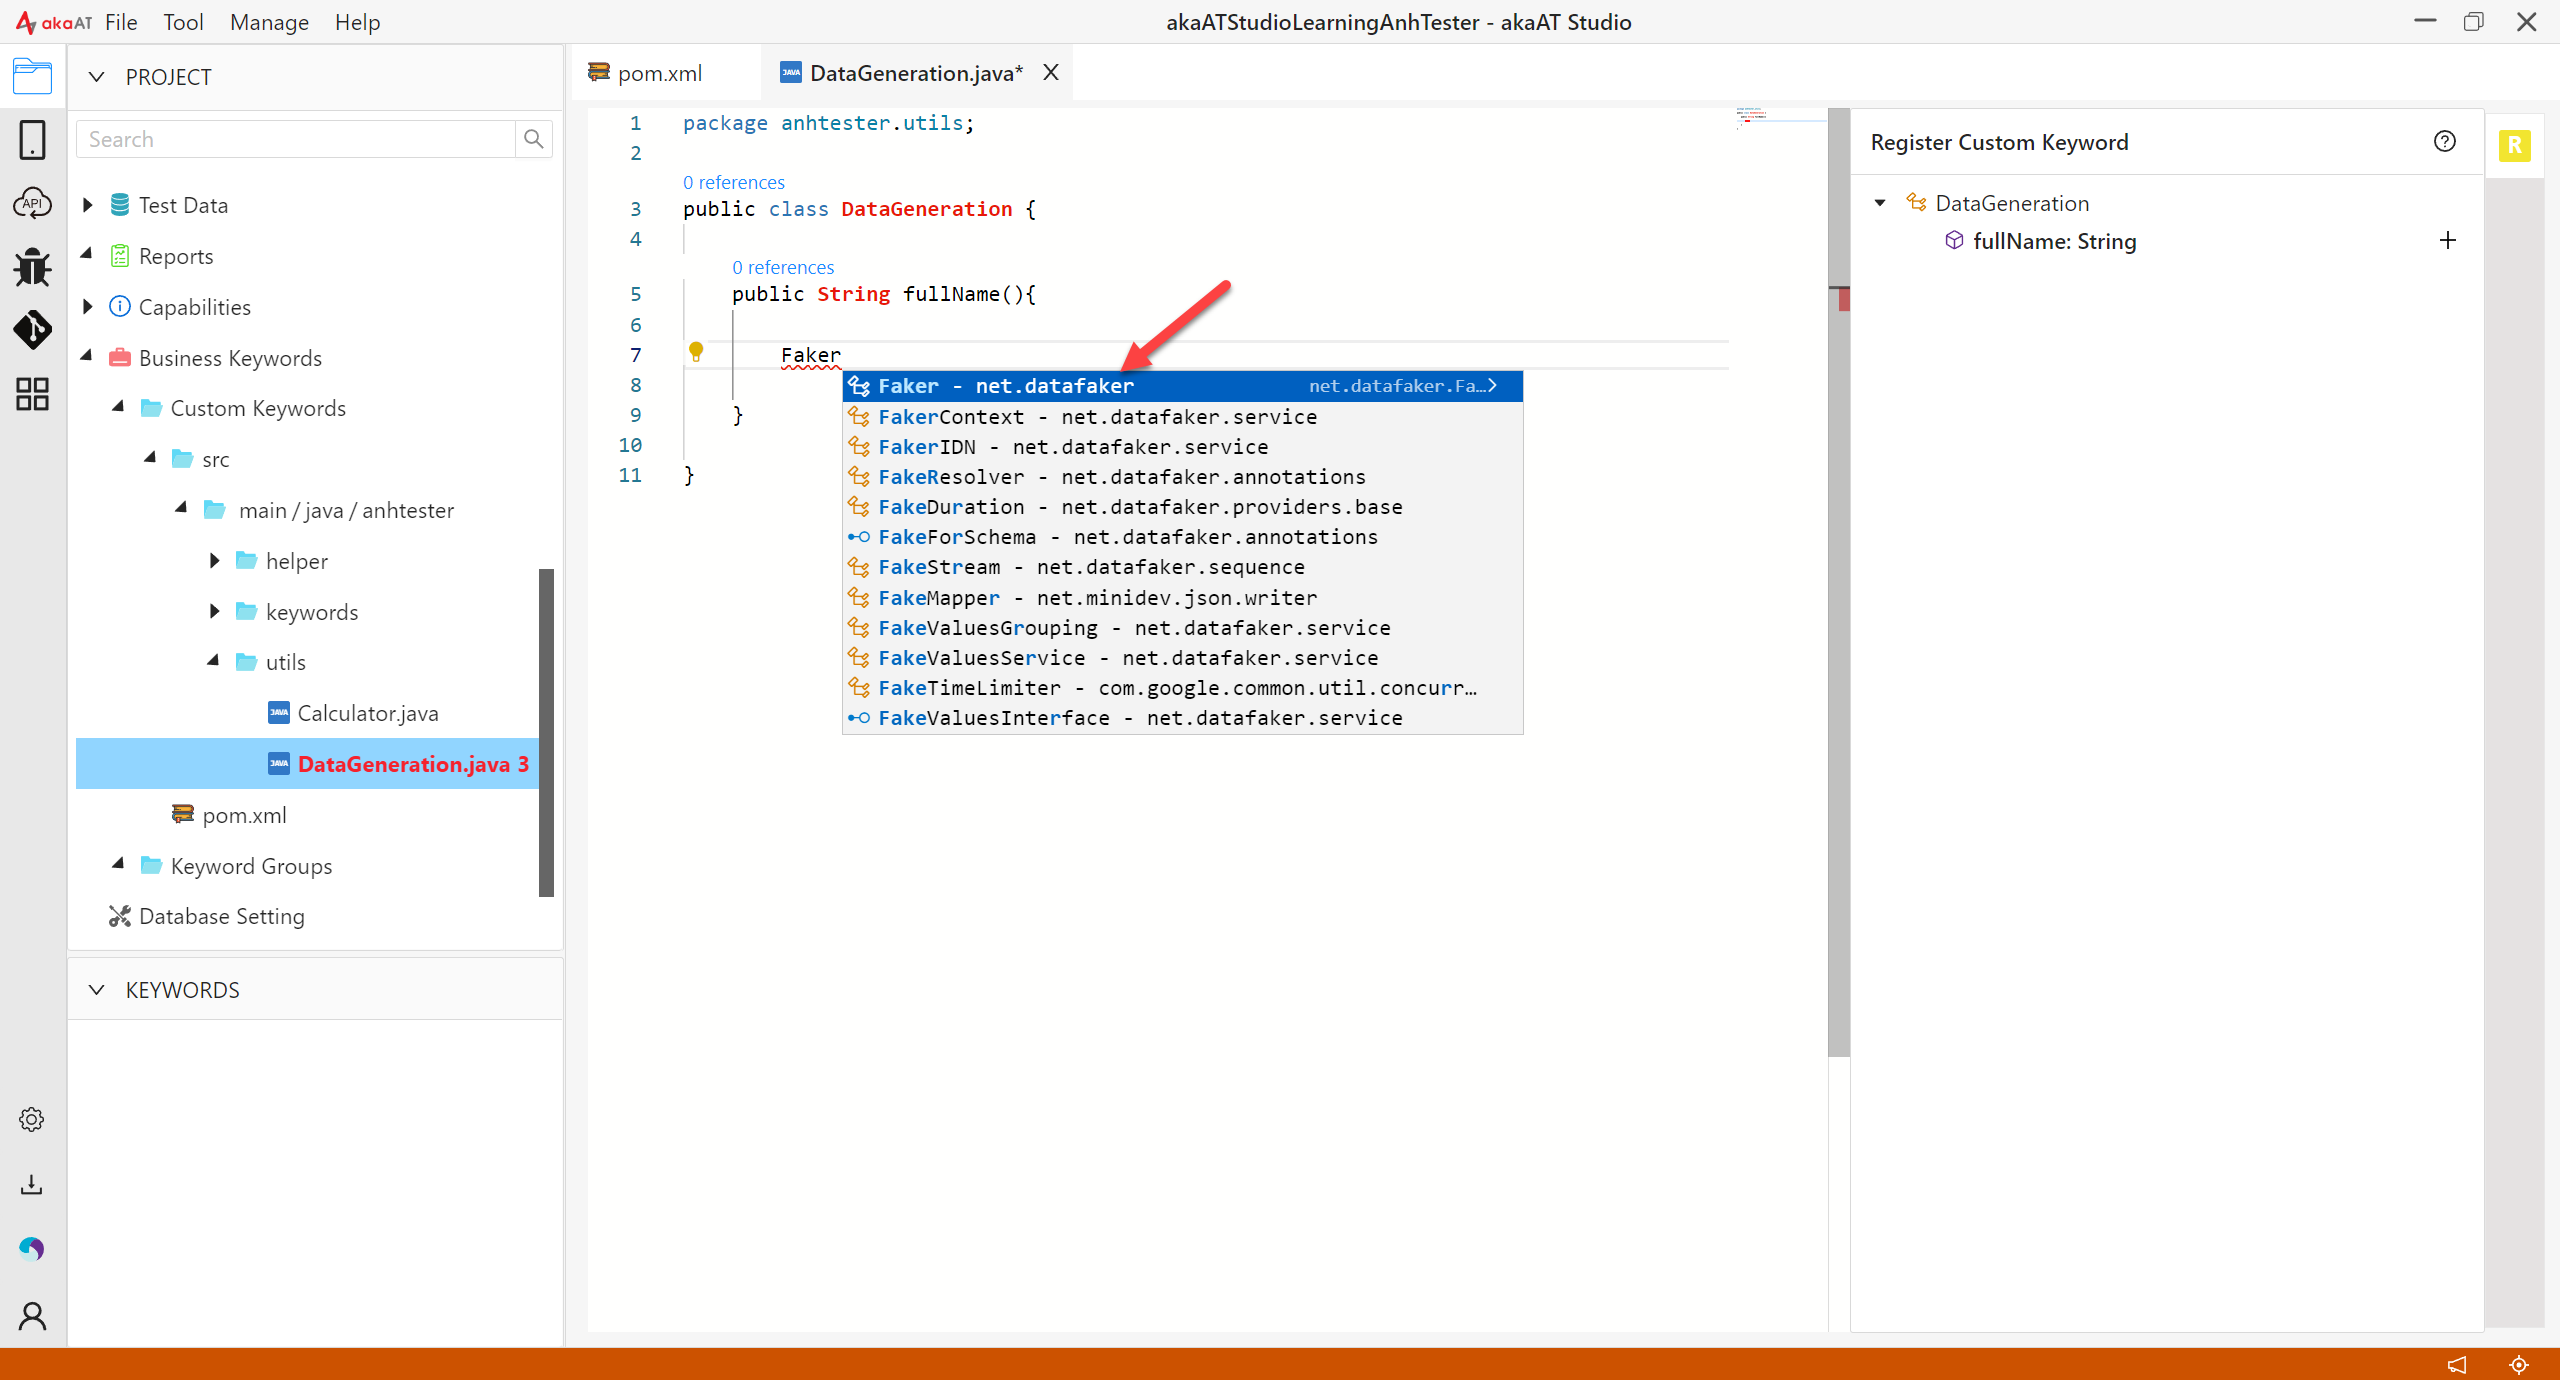Collapse the PROJECT panel
Viewport: 2560px width, 1380px height.
coord(97,77)
